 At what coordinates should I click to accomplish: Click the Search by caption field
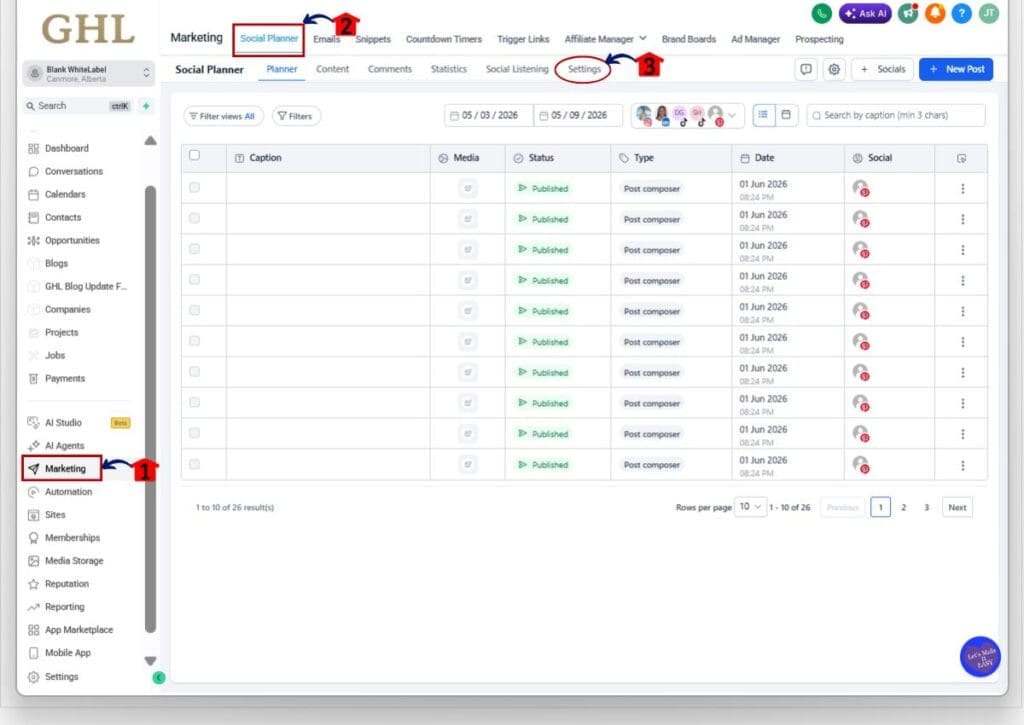pos(895,116)
